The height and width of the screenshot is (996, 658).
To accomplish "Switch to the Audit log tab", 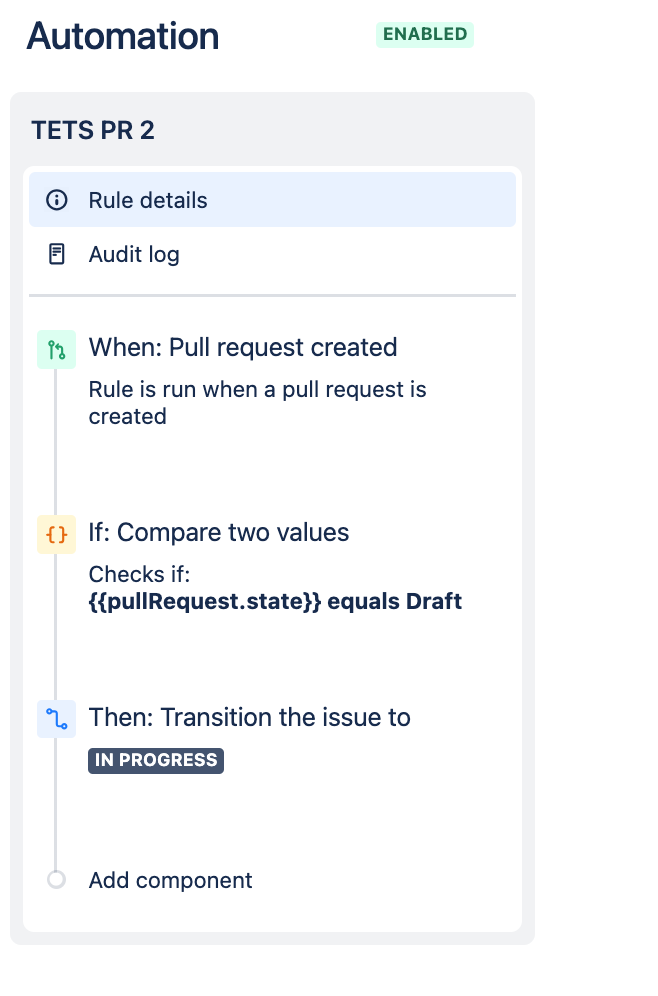I will [x=134, y=254].
